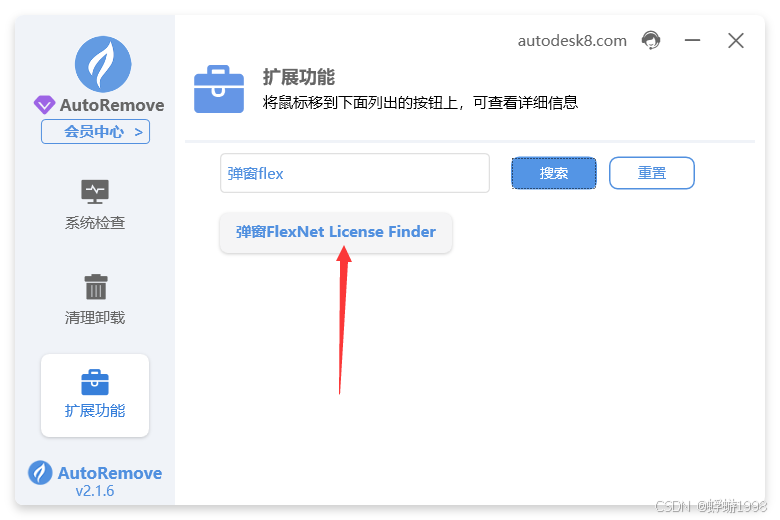Click the large blue toolbox header icon
Viewport: 780px width, 520px height.
[x=219, y=89]
